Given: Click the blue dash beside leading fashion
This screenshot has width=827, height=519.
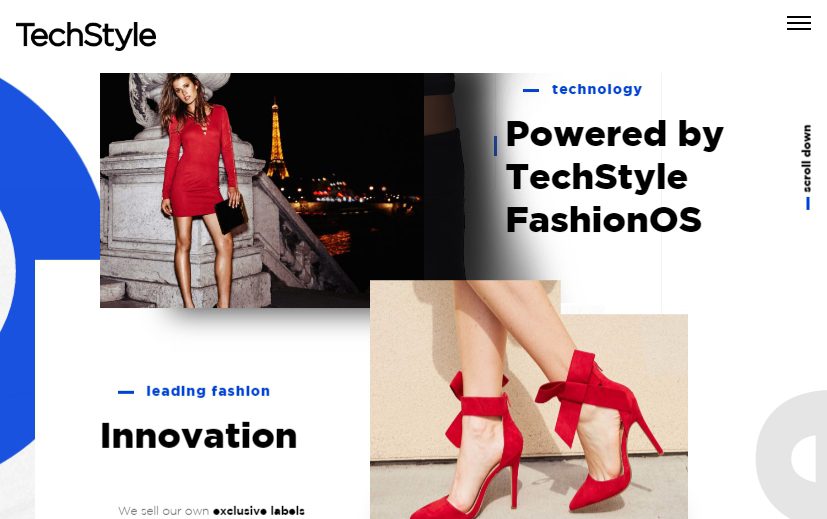Looking at the screenshot, I should point(126,392).
